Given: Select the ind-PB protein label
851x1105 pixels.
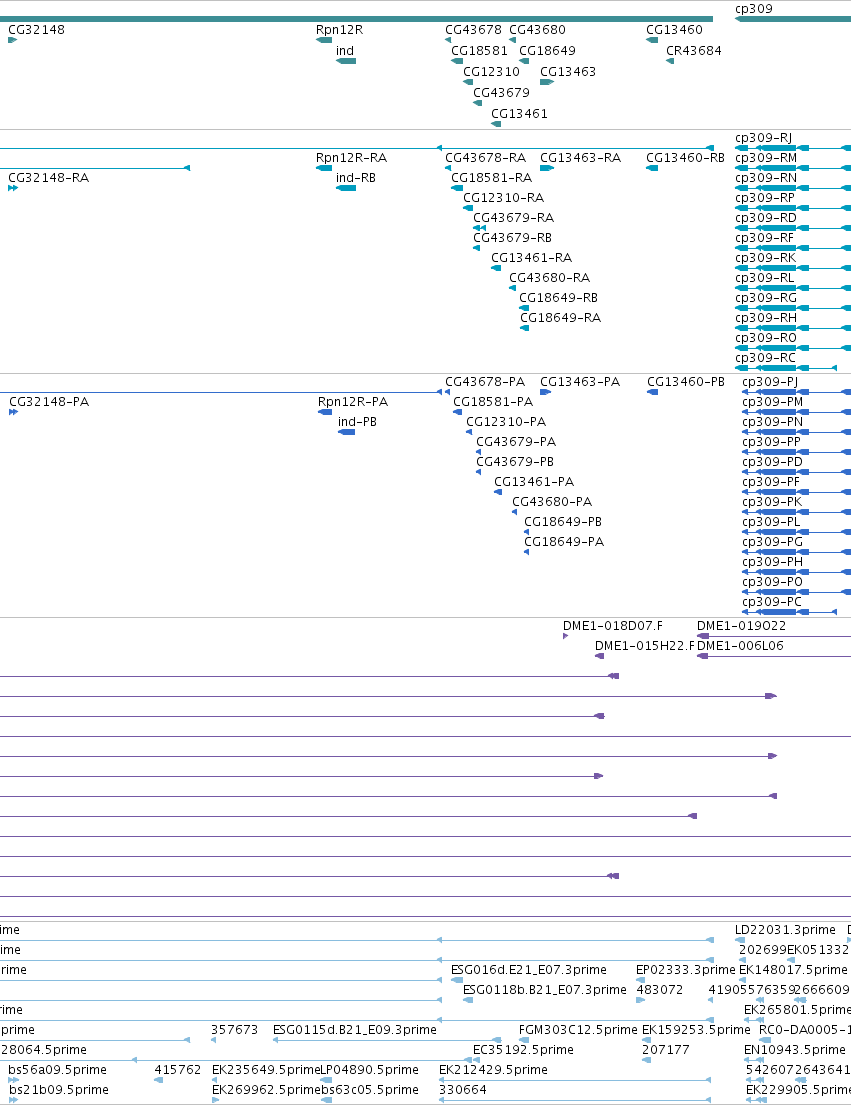Looking at the screenshot, I should coord(357,421).
